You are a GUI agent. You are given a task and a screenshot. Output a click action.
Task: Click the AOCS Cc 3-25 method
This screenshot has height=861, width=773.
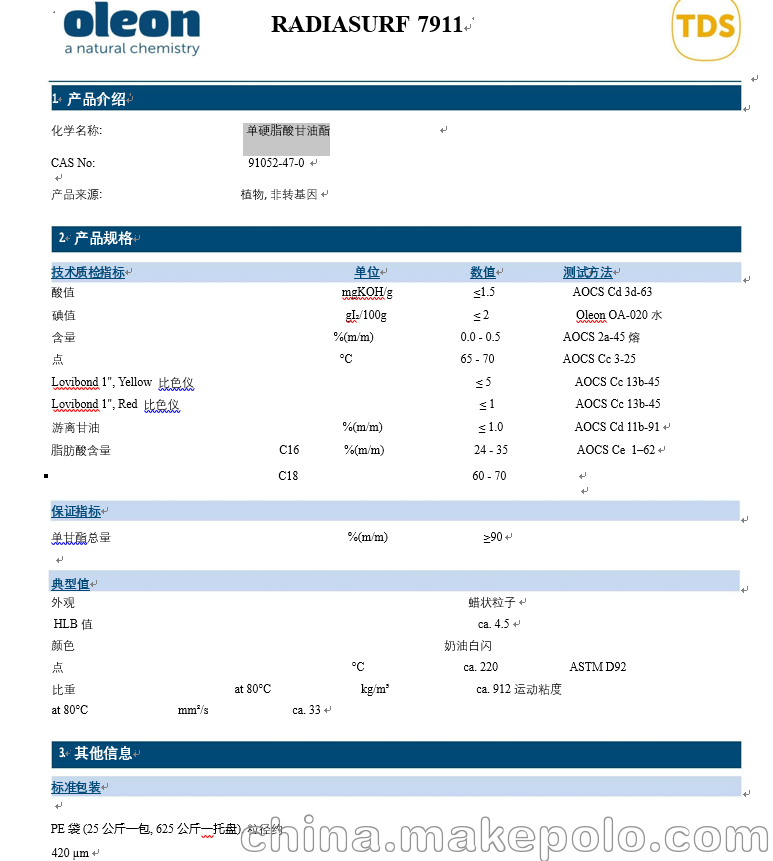click(x=599, y=359)
